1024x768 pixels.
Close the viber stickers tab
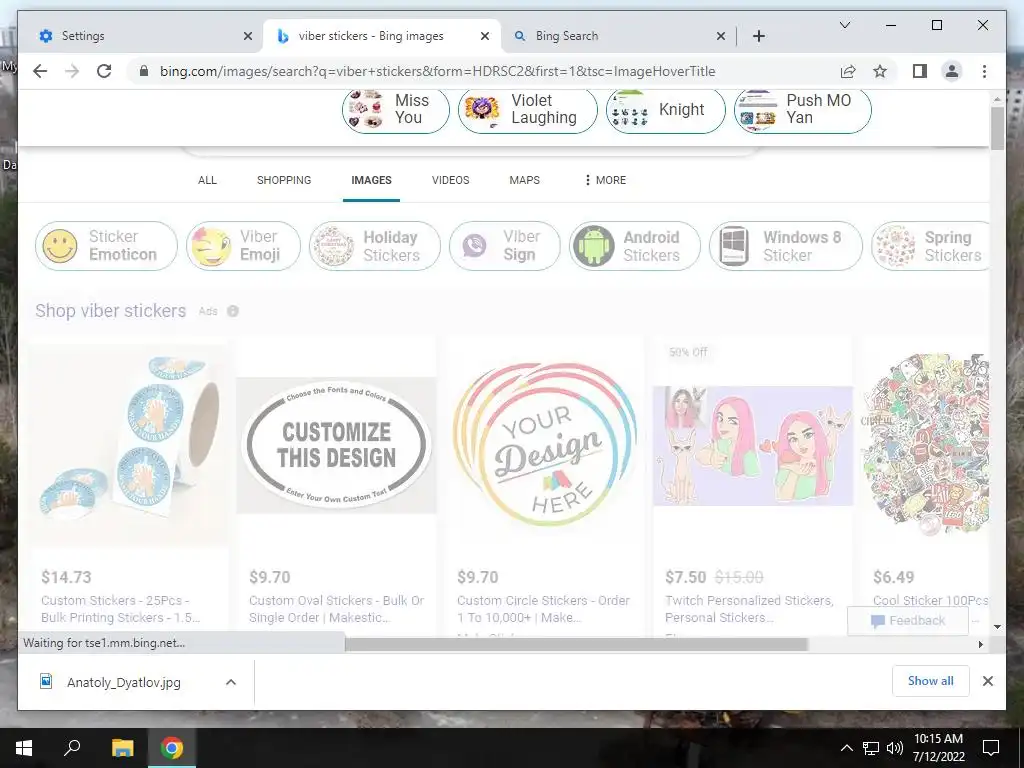485,36
